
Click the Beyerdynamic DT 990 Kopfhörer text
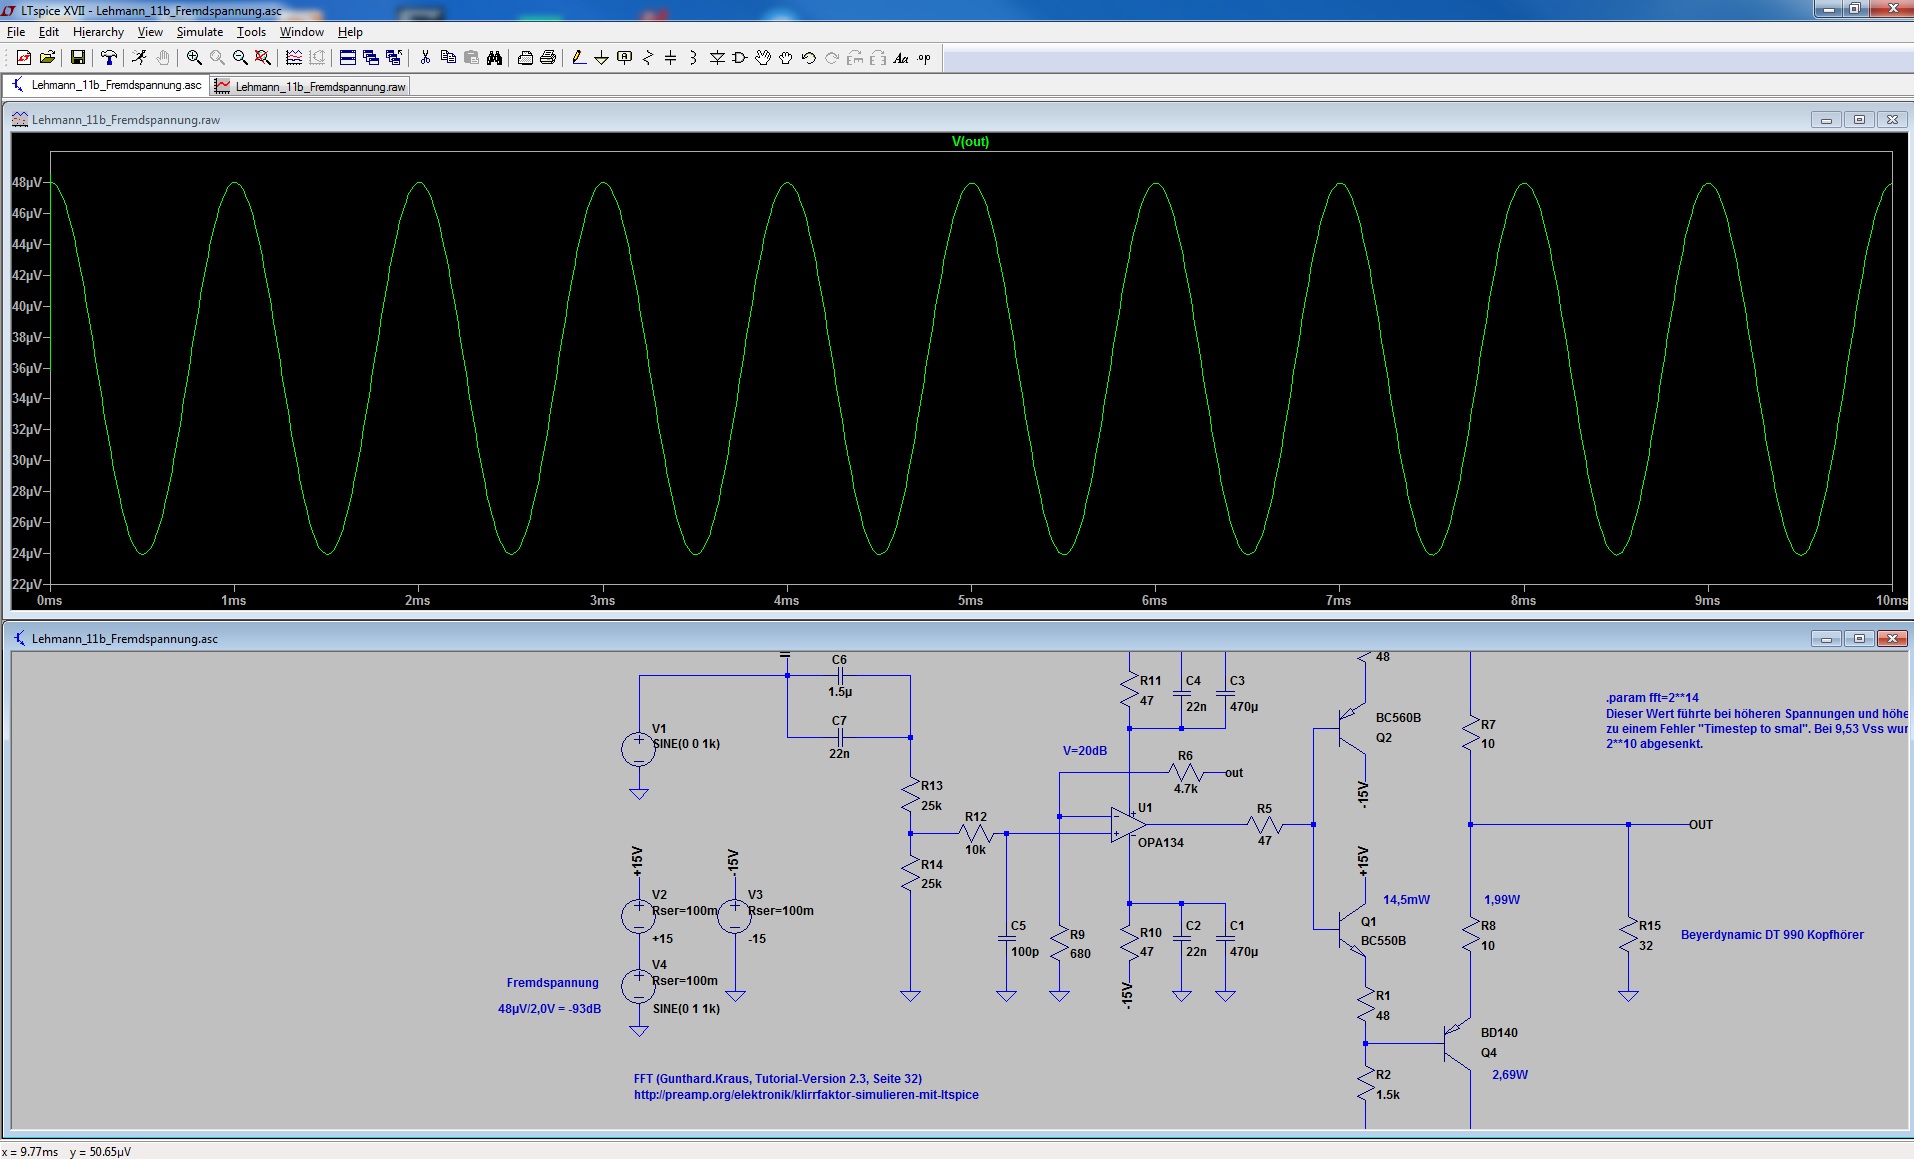pos(1772,935)
